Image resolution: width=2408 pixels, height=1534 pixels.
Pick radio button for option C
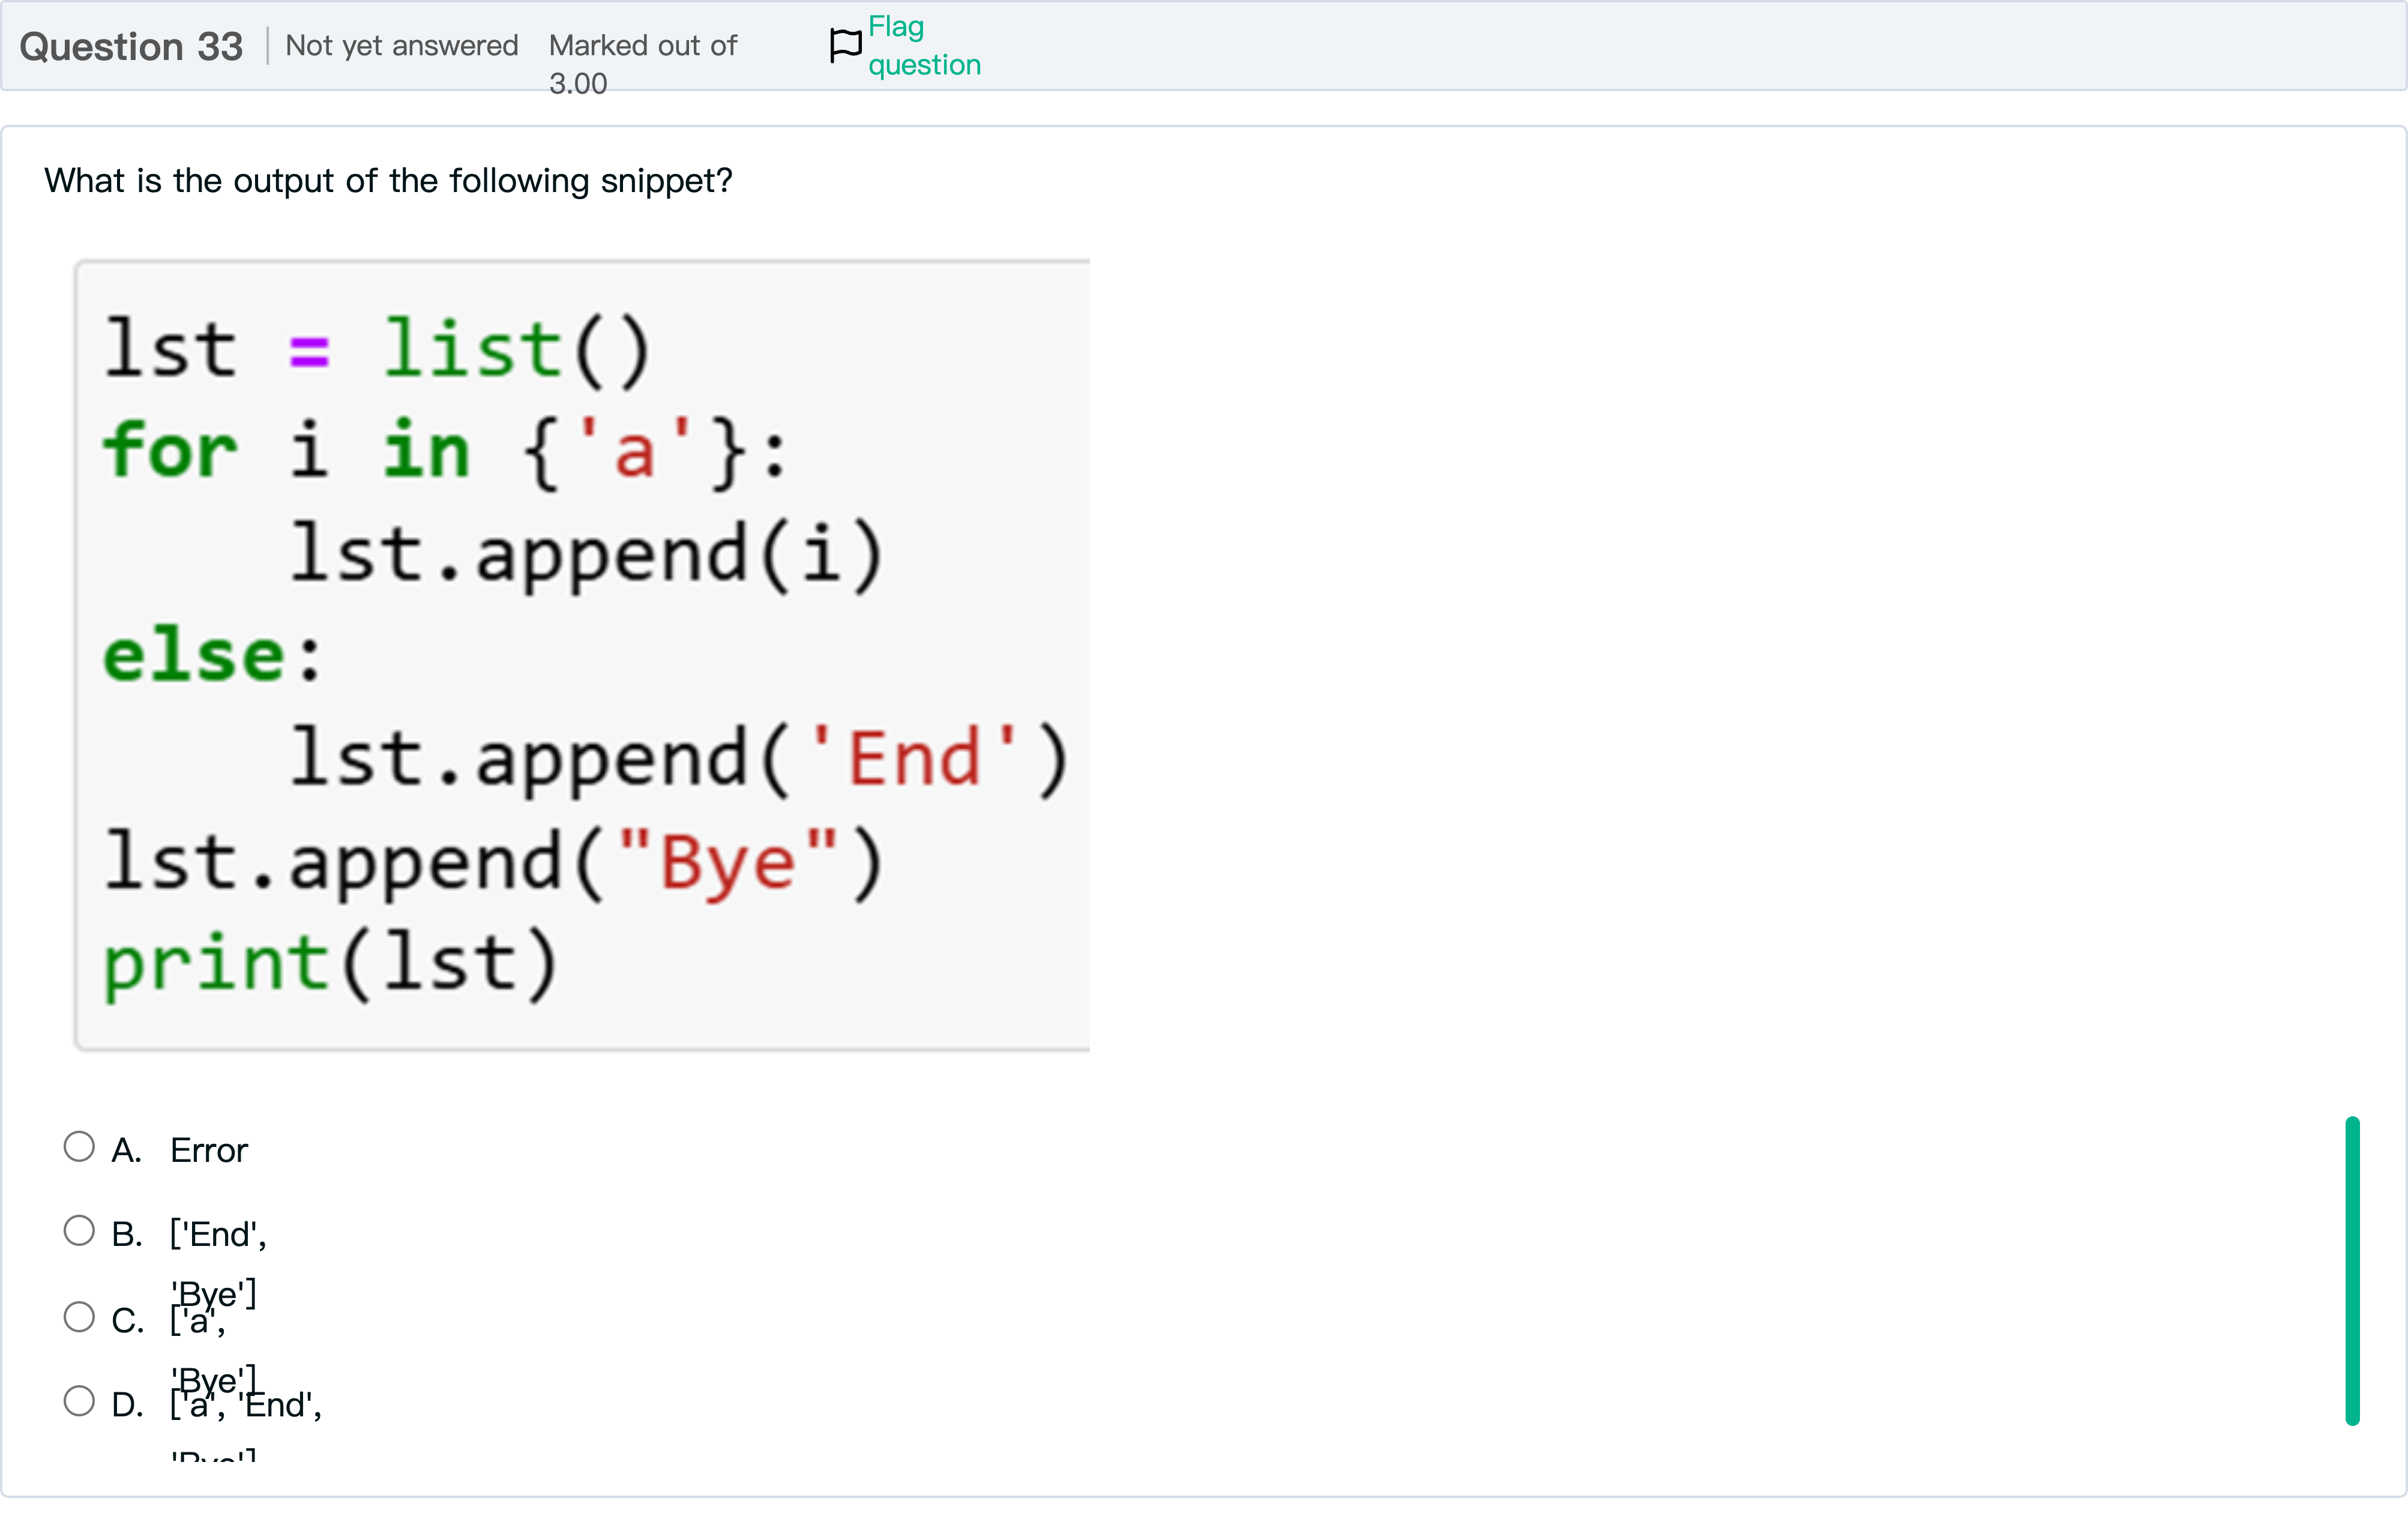(x=79, y=1316)
